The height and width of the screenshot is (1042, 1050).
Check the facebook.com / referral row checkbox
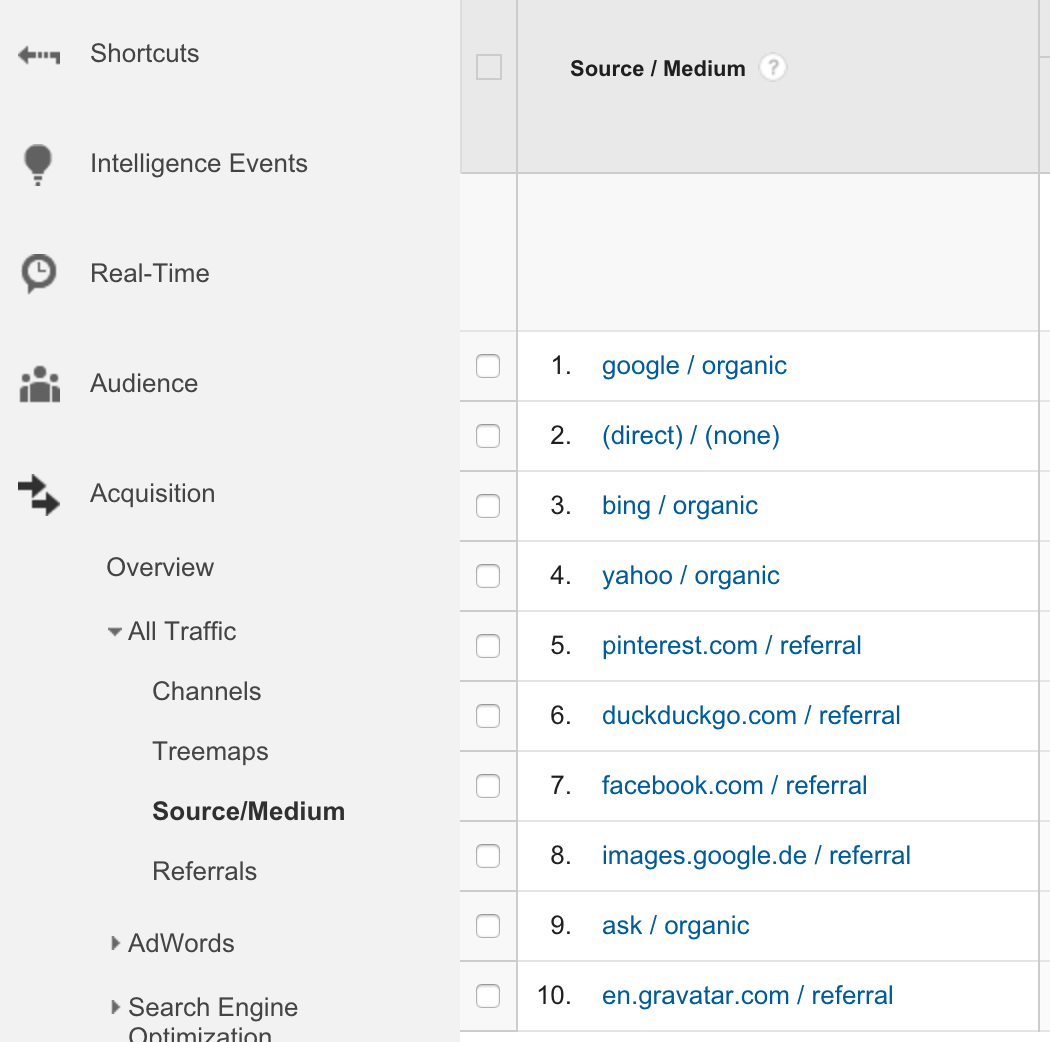pos(488,786)
